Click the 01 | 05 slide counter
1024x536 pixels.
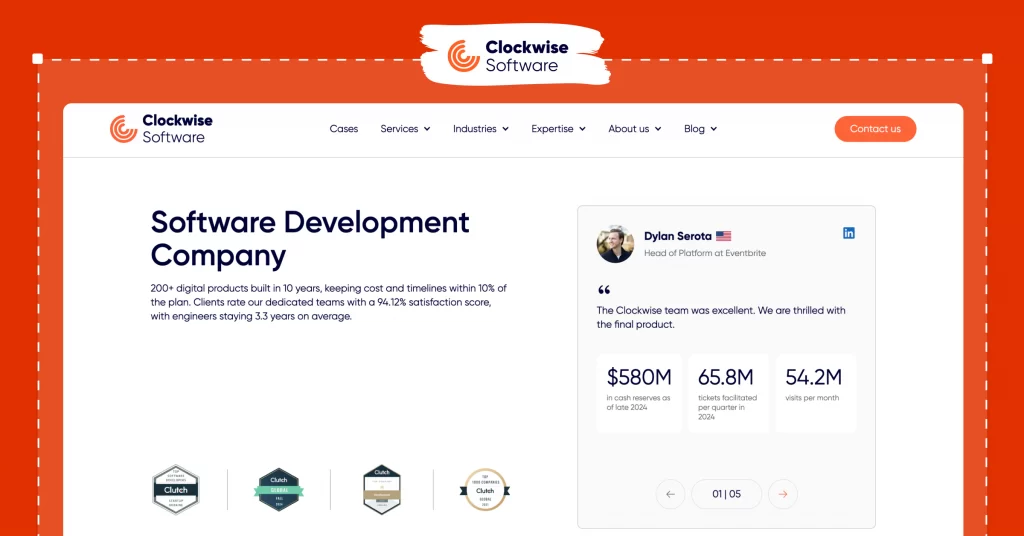(x=726, y=494)
